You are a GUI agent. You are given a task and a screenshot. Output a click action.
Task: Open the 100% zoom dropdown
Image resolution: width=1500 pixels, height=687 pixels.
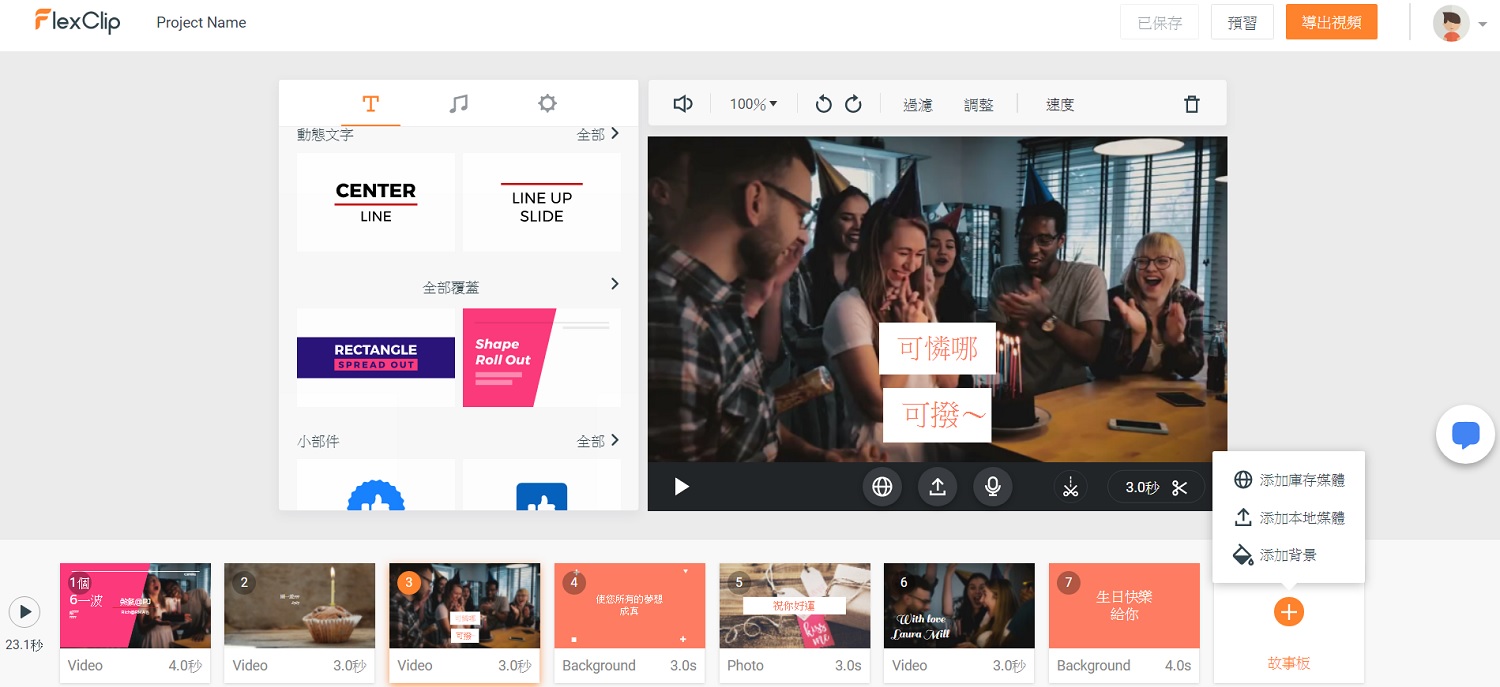click(753, 104)
